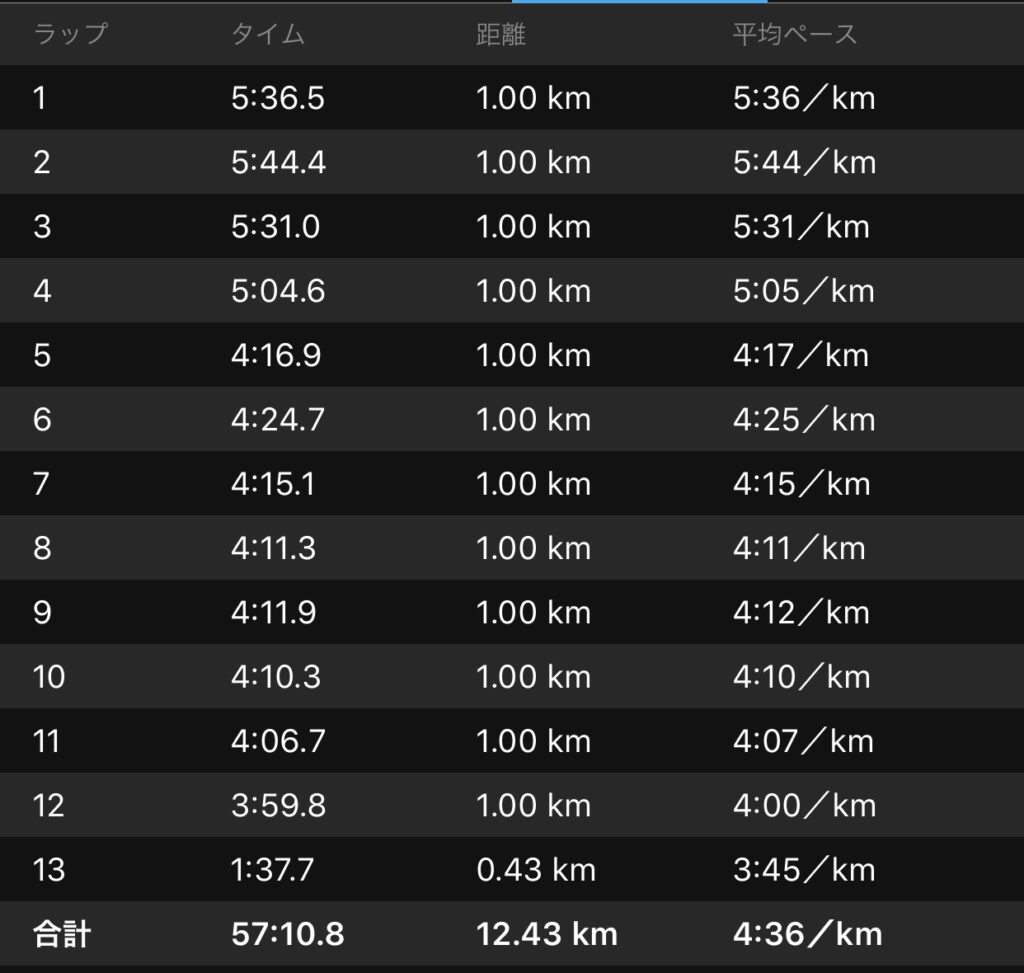Image resolution: width=1024 pixels, height=973 pixels.
Task: Click the タイム column header
Action: (x=268, y=35)
